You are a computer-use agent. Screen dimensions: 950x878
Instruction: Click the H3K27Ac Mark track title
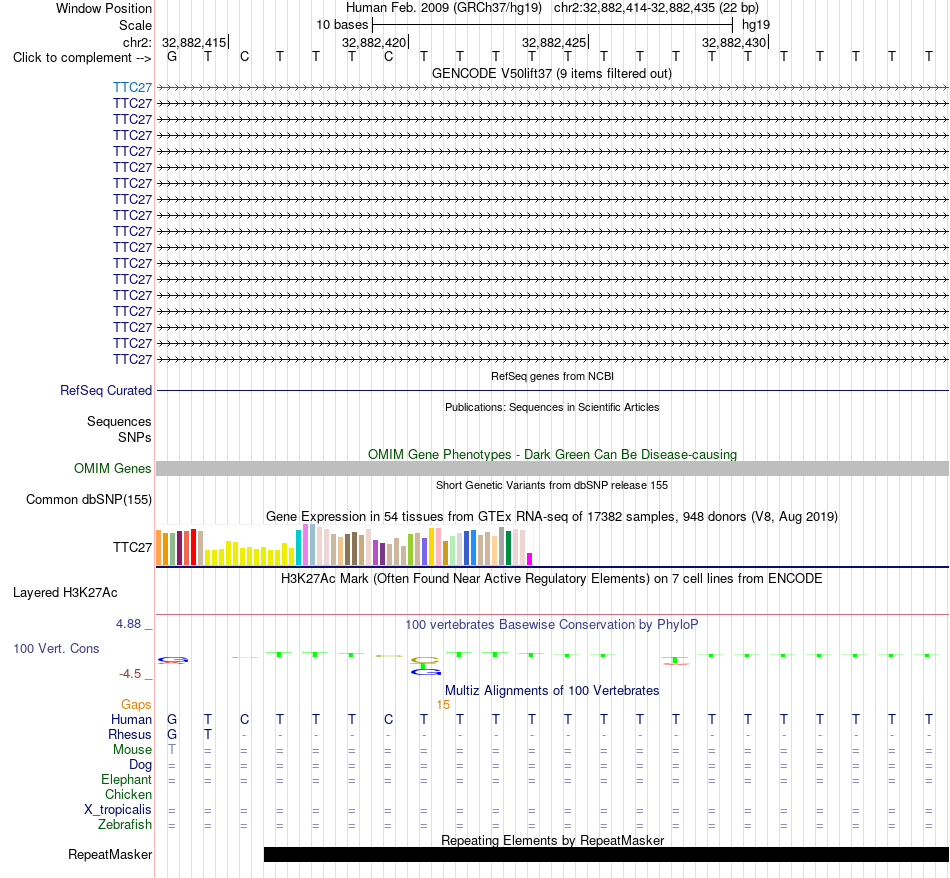[551, 578]
